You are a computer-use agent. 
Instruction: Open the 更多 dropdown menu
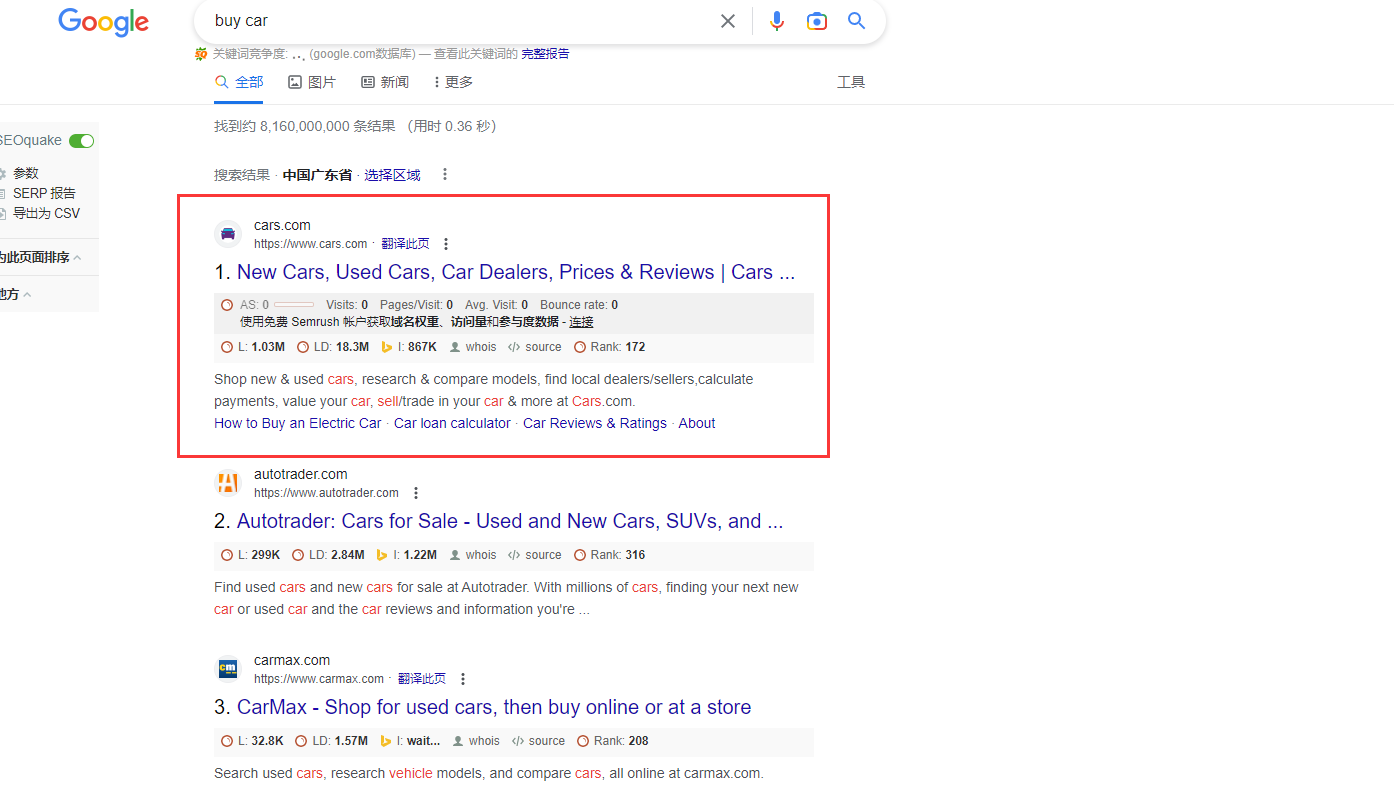click(453, 82)
